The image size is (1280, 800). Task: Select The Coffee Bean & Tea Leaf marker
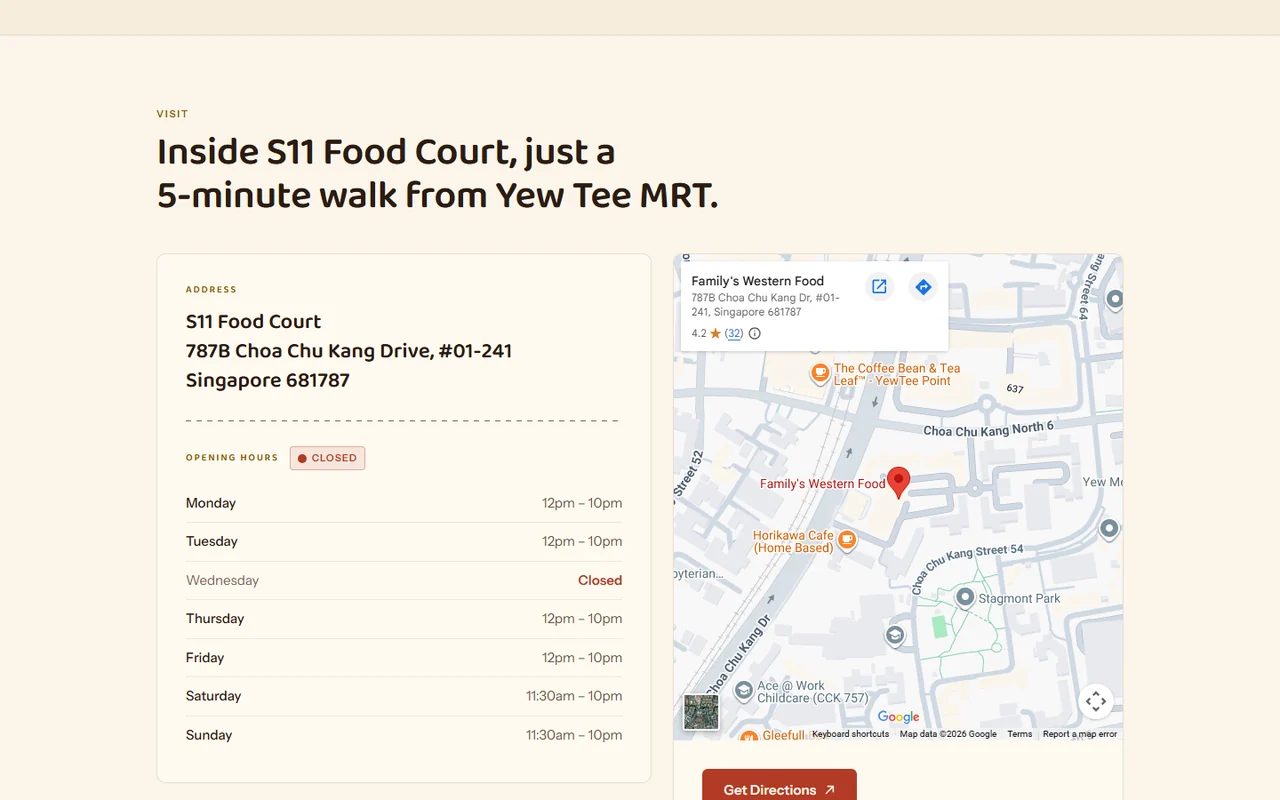(x=820, y=374)
